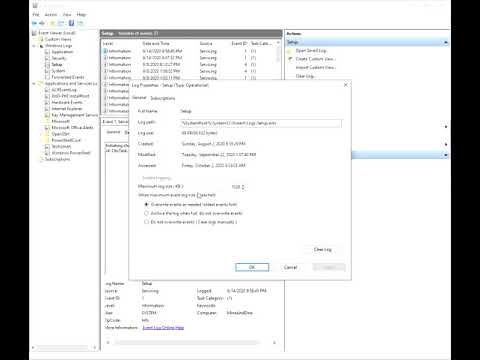This screenshot has height=360, width=480.
Task: Select Overwrite events as needed option
Action: point(146,205)
